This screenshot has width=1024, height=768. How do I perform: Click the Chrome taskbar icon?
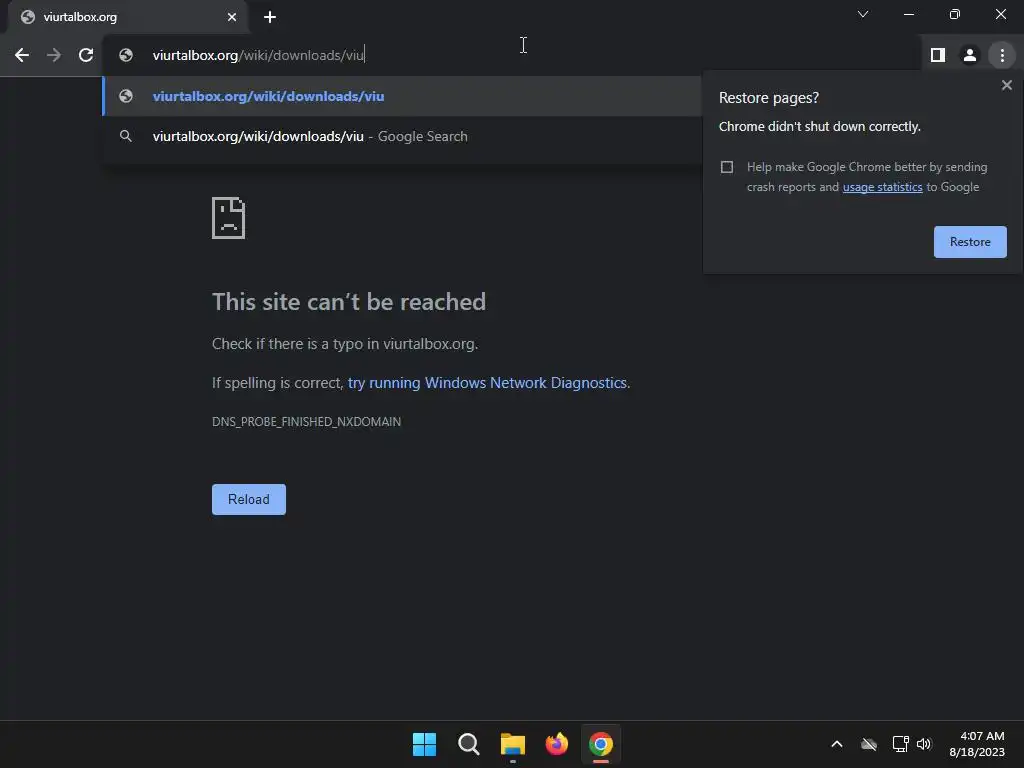coord(601,744)
